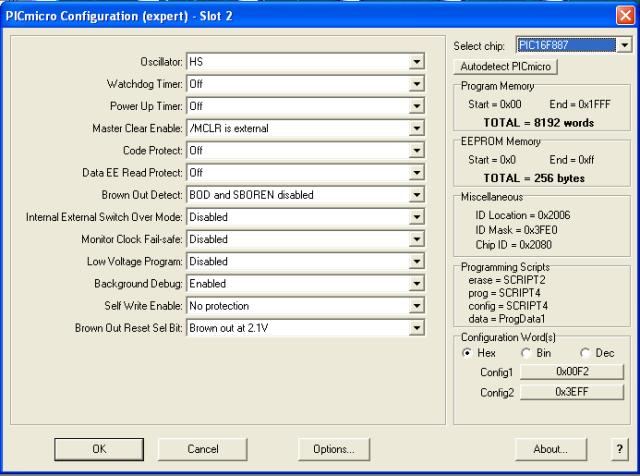Open the Oscillator dropdown arrow
This screenshot has width=640, height=476.
pos(416,62)
